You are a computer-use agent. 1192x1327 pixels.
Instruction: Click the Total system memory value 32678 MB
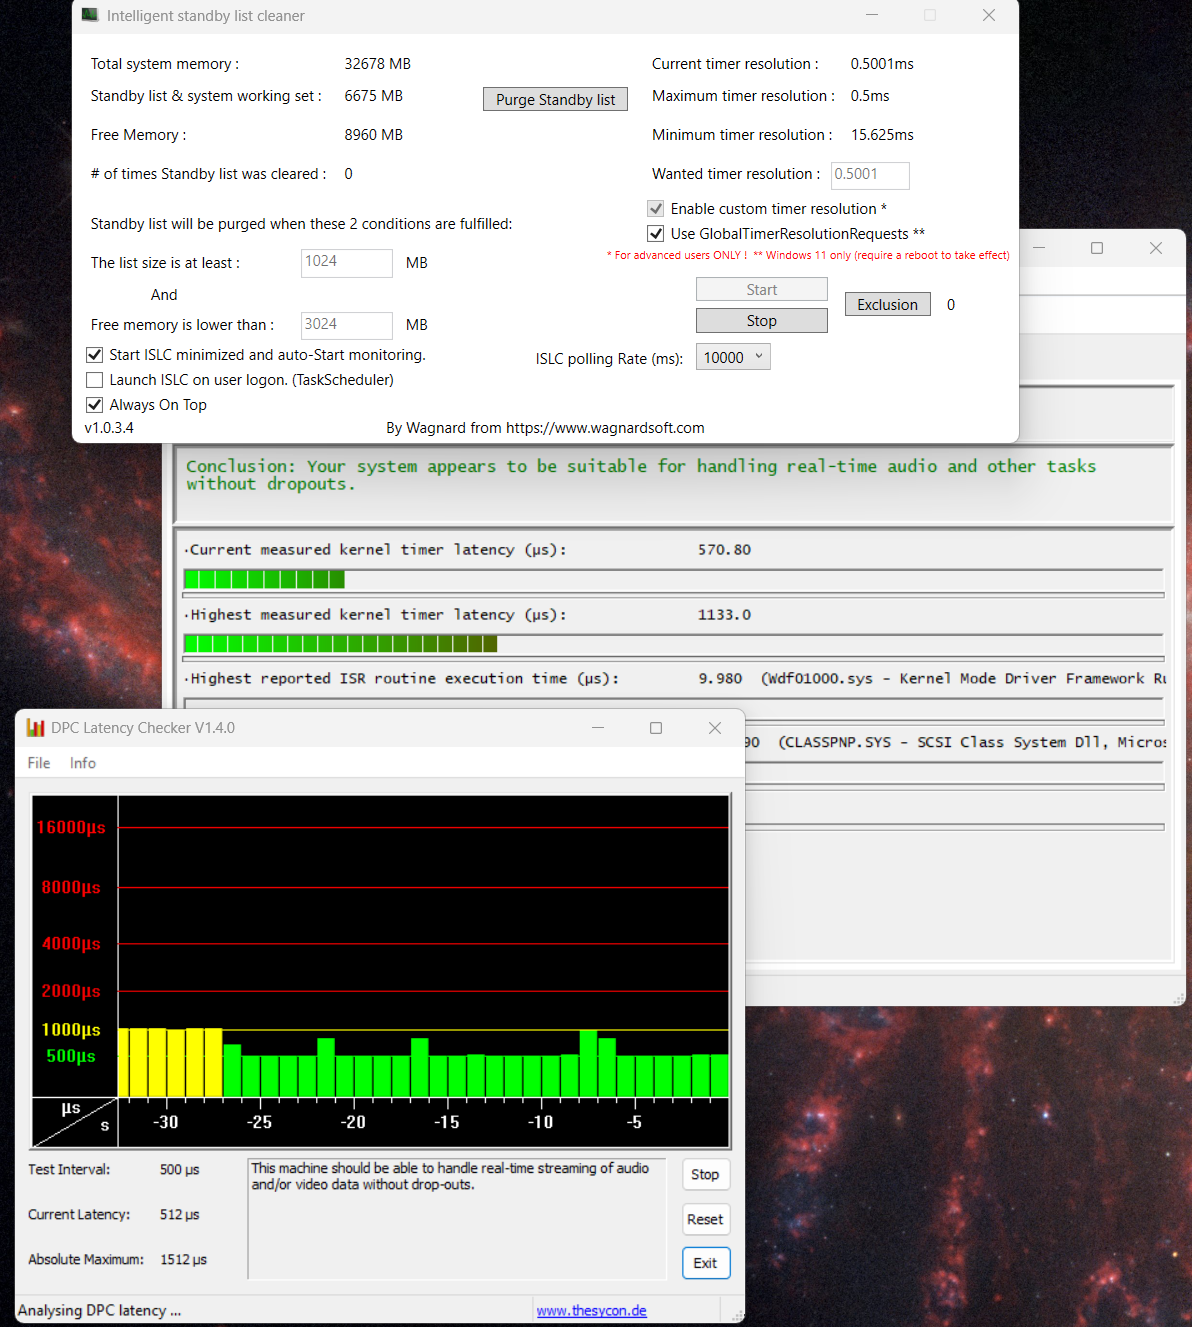tap(378, 64)
